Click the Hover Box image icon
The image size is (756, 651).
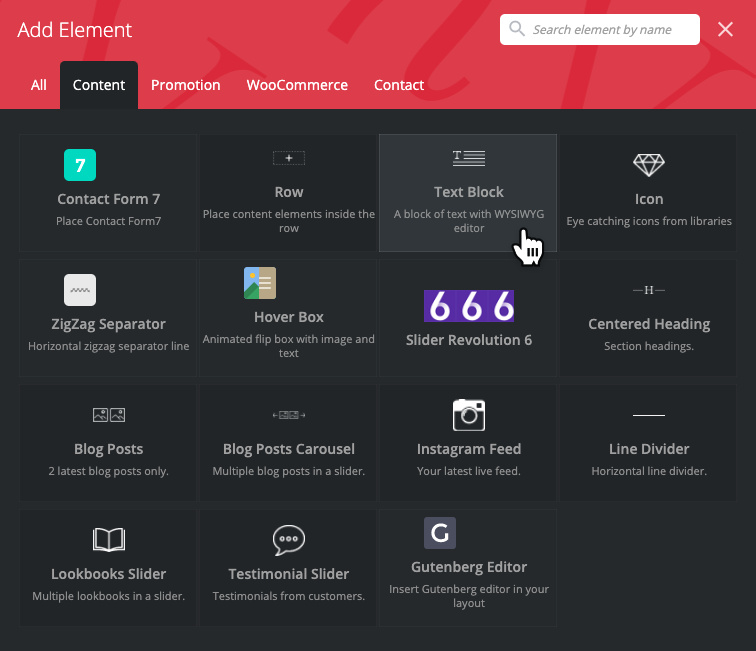coord(260,283)
